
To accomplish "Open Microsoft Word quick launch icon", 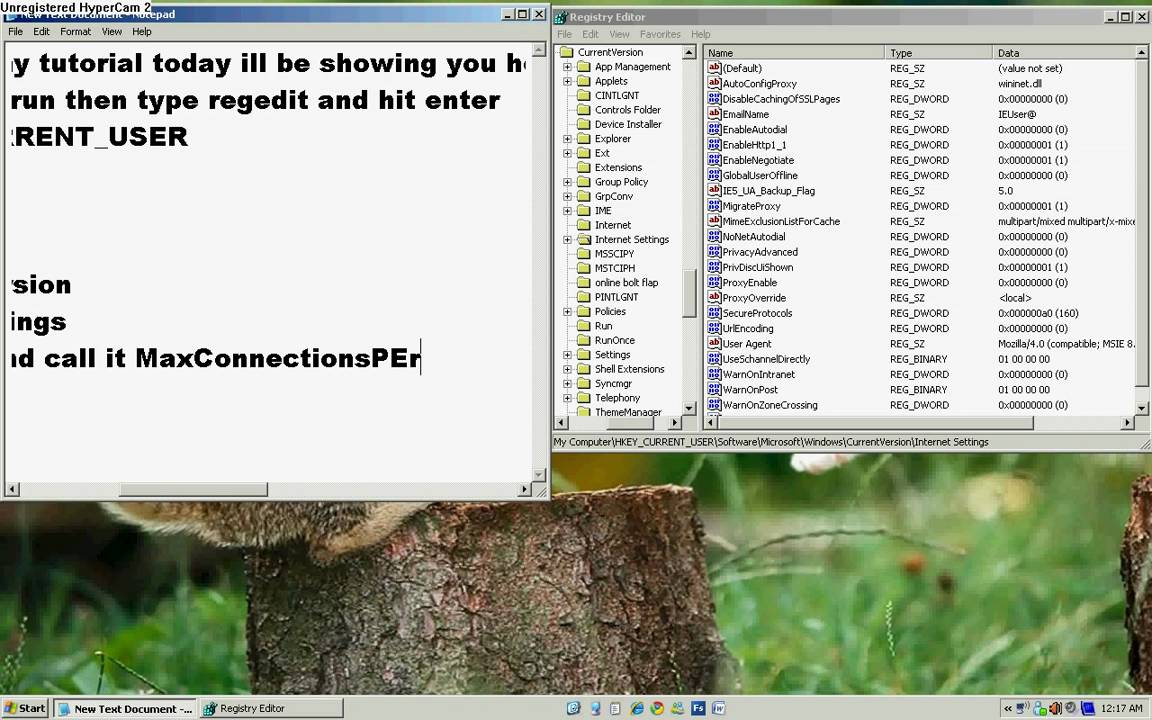I will pyautogui.click(x=719, y=708).
